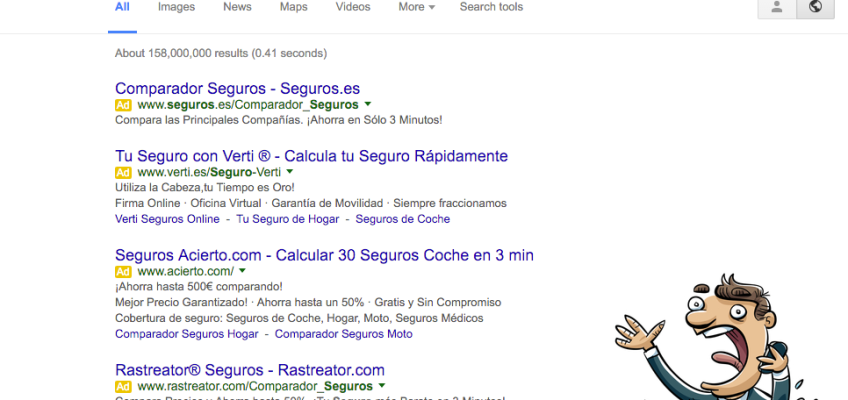This screenshot has height=400, width=848.
Task: Open Seguros Acierto.com result title
Action: tap(324, 255)
